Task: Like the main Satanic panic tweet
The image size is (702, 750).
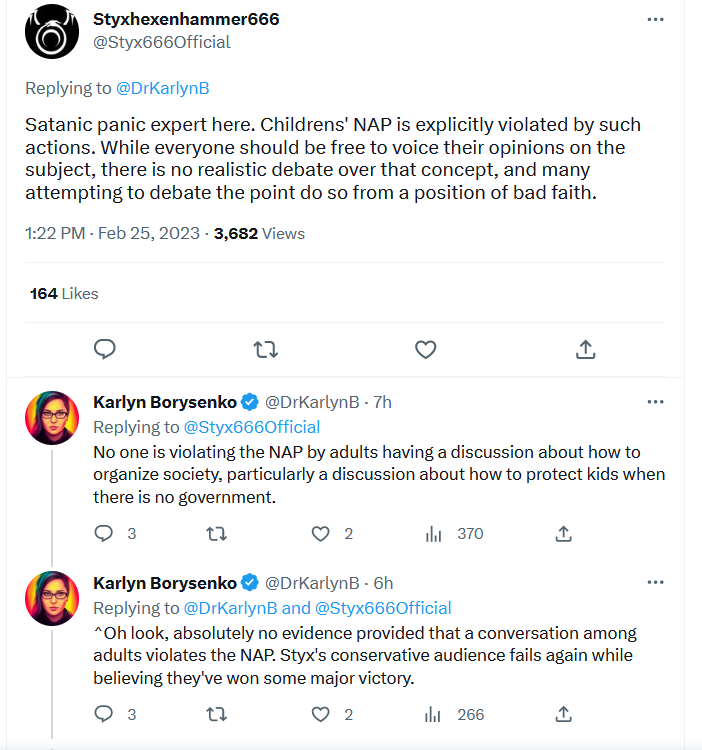Action: pos(426,350)
